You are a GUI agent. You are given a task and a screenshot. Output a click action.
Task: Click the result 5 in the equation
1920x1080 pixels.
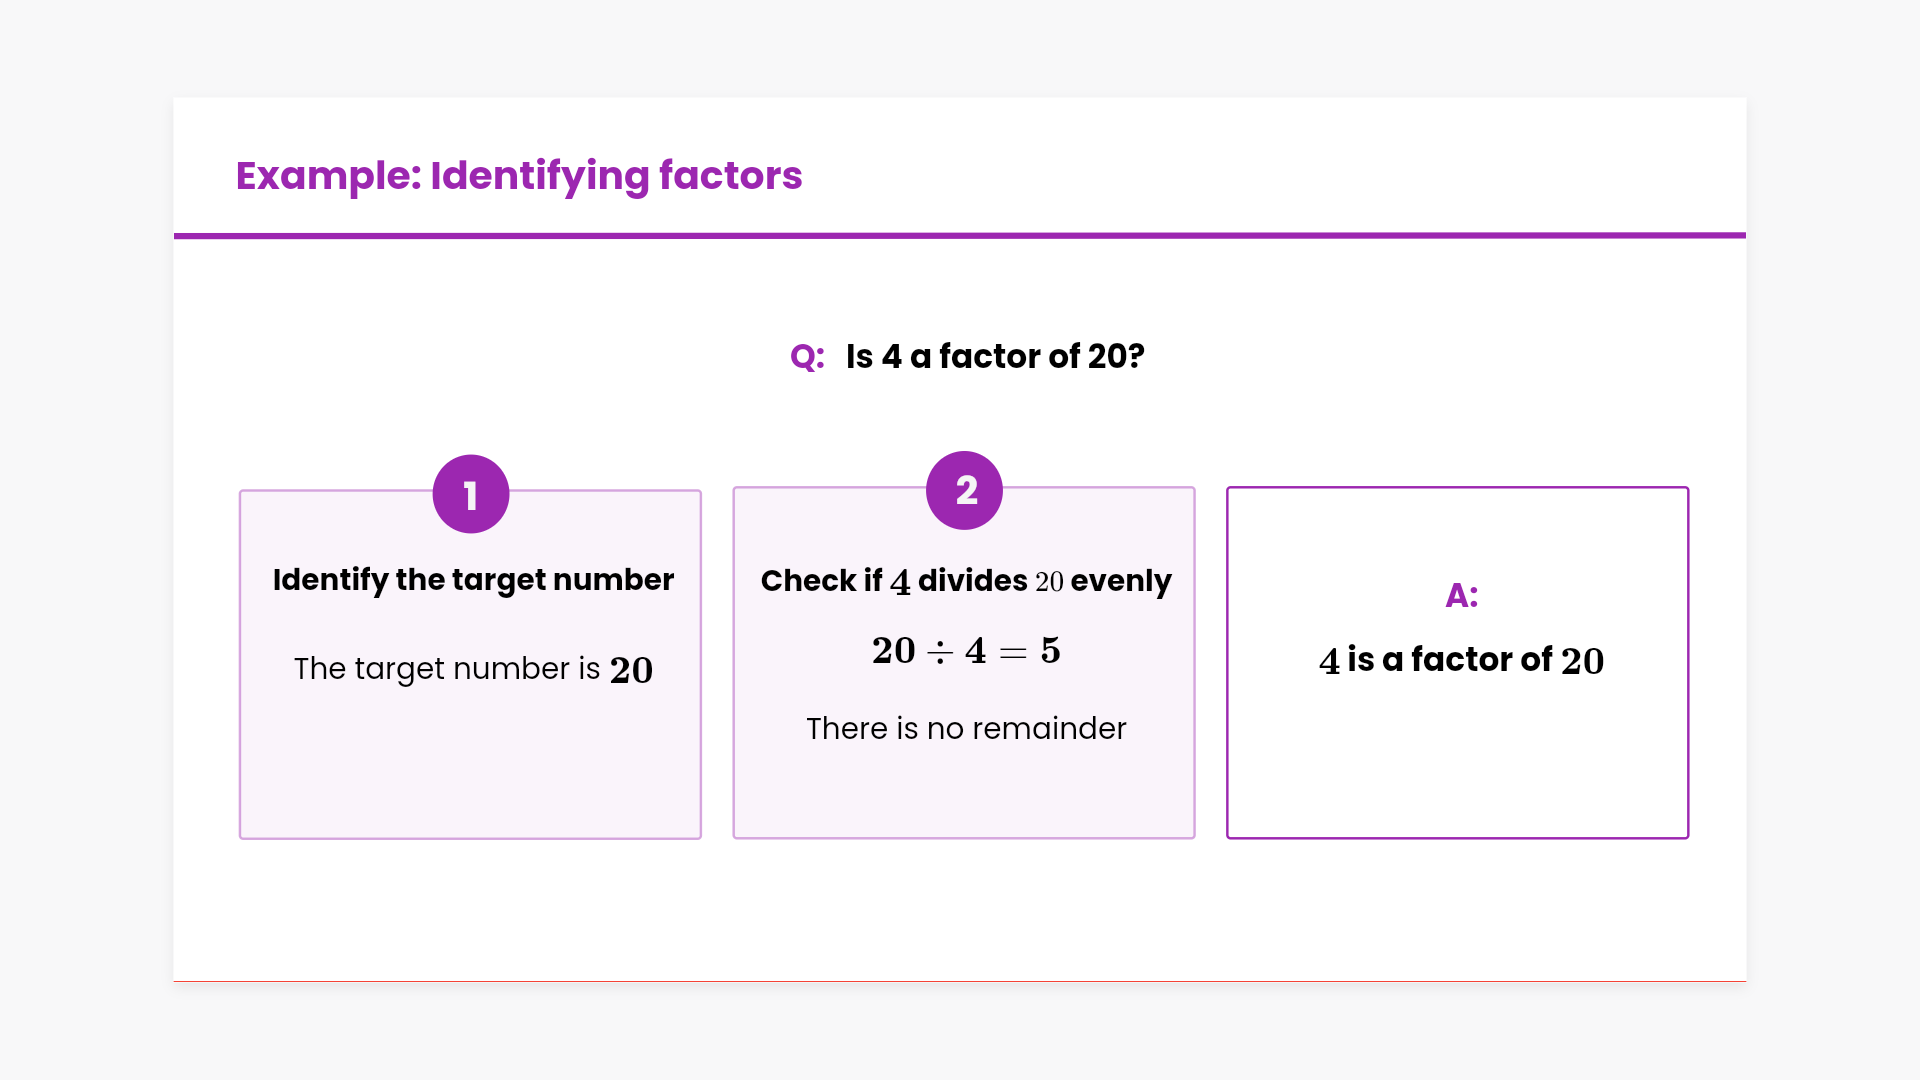coord(1050,651)
